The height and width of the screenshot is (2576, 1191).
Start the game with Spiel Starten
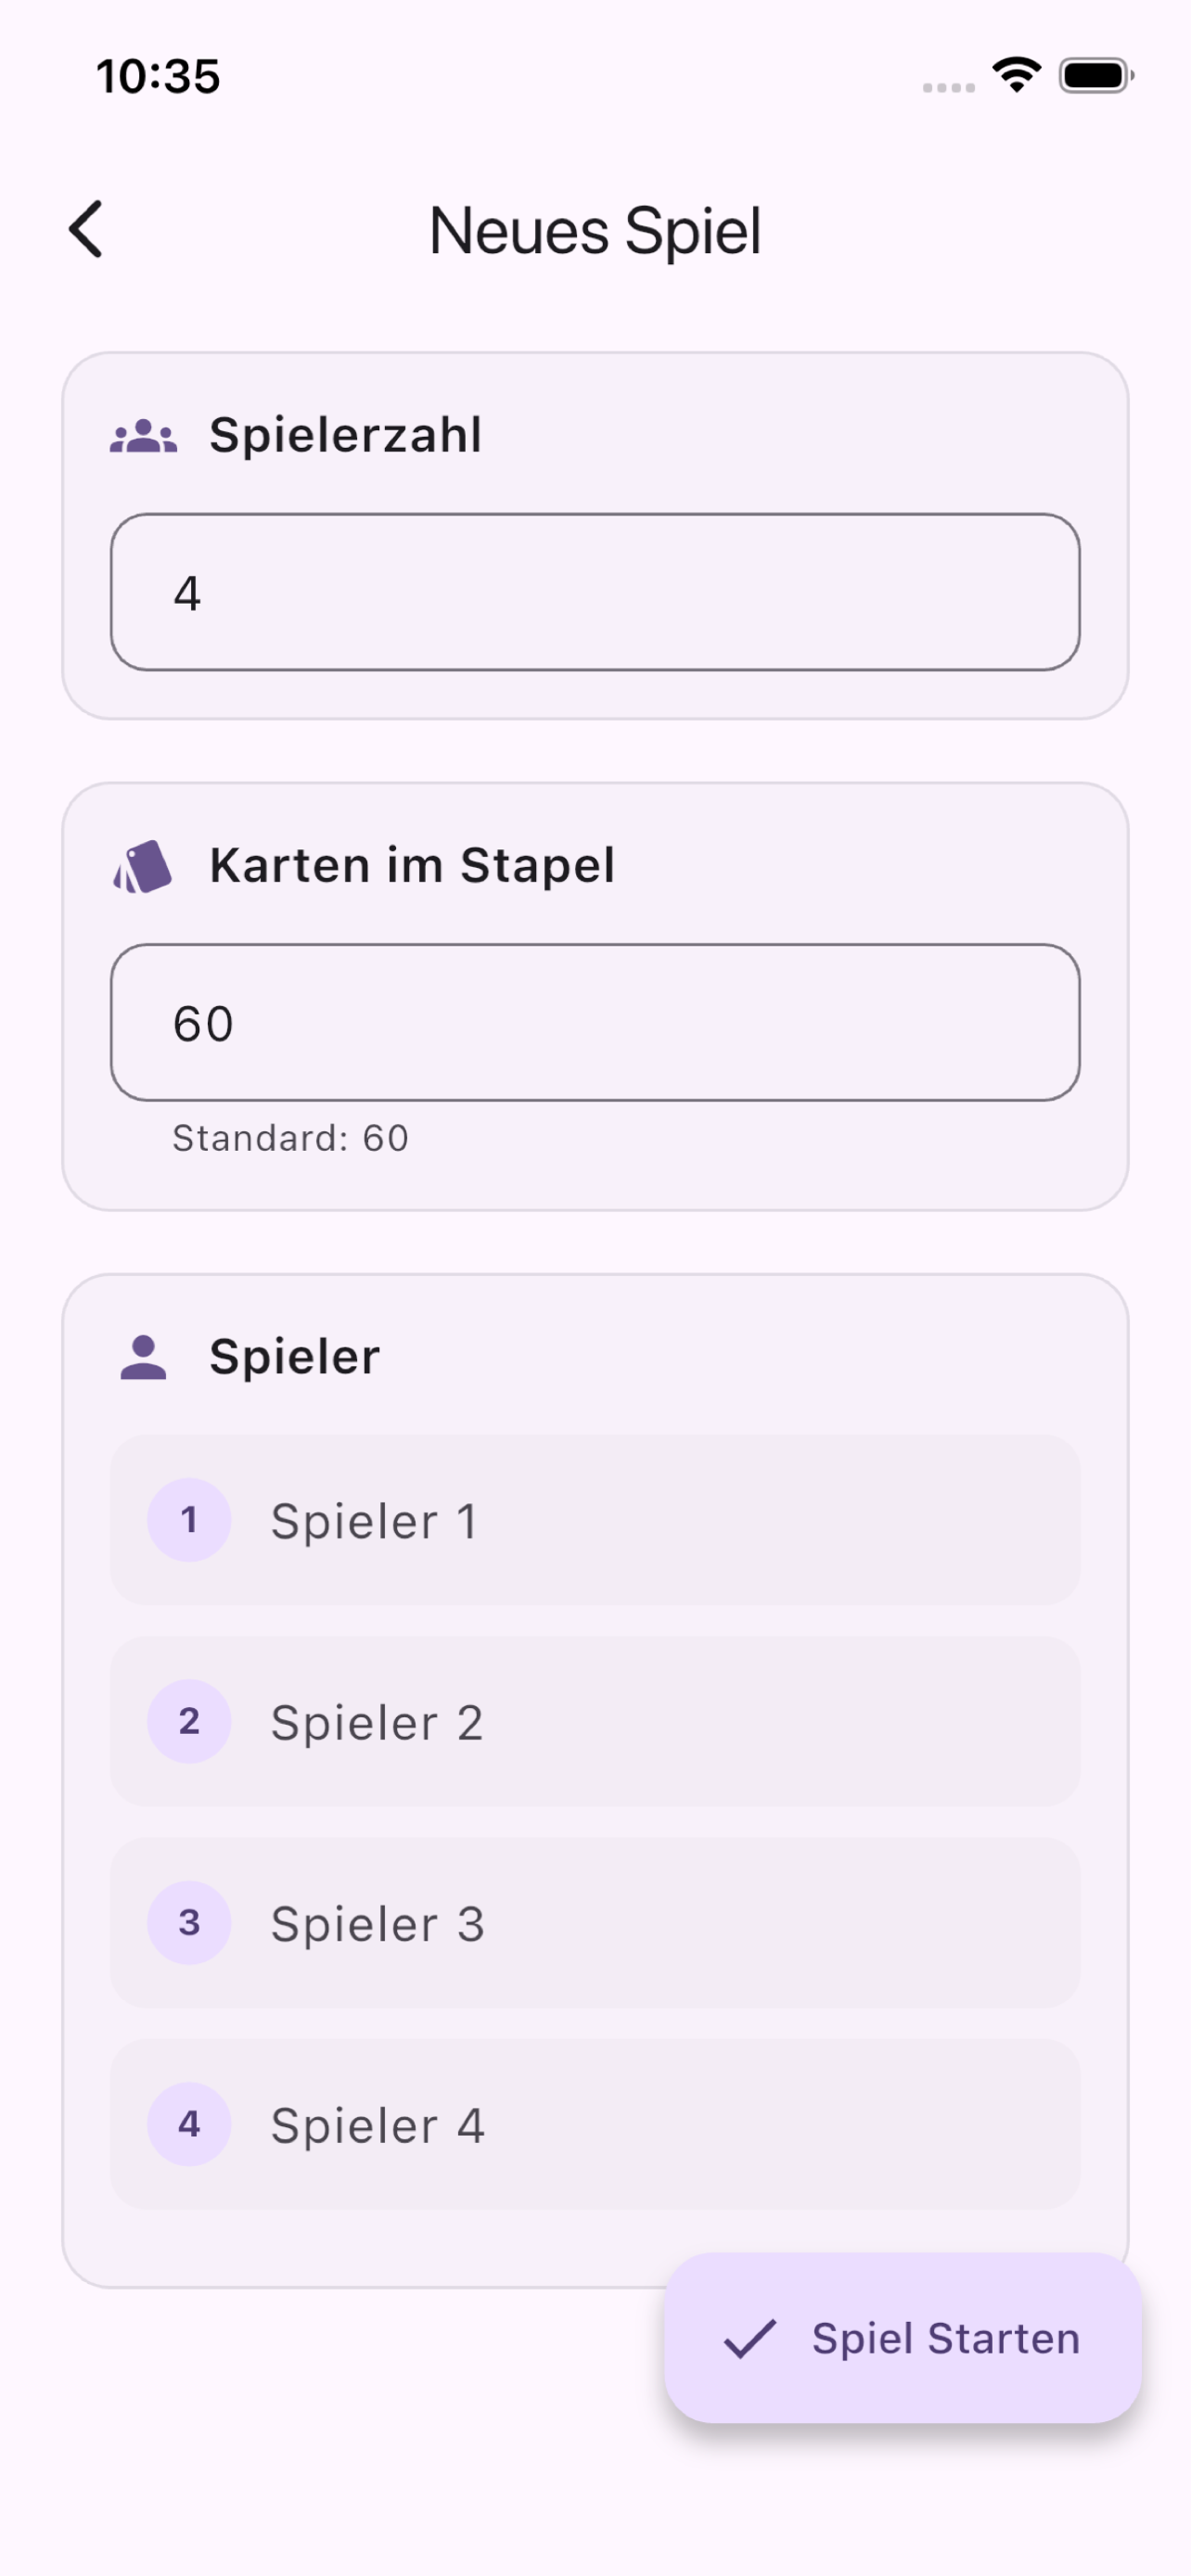click(903, 2338)
